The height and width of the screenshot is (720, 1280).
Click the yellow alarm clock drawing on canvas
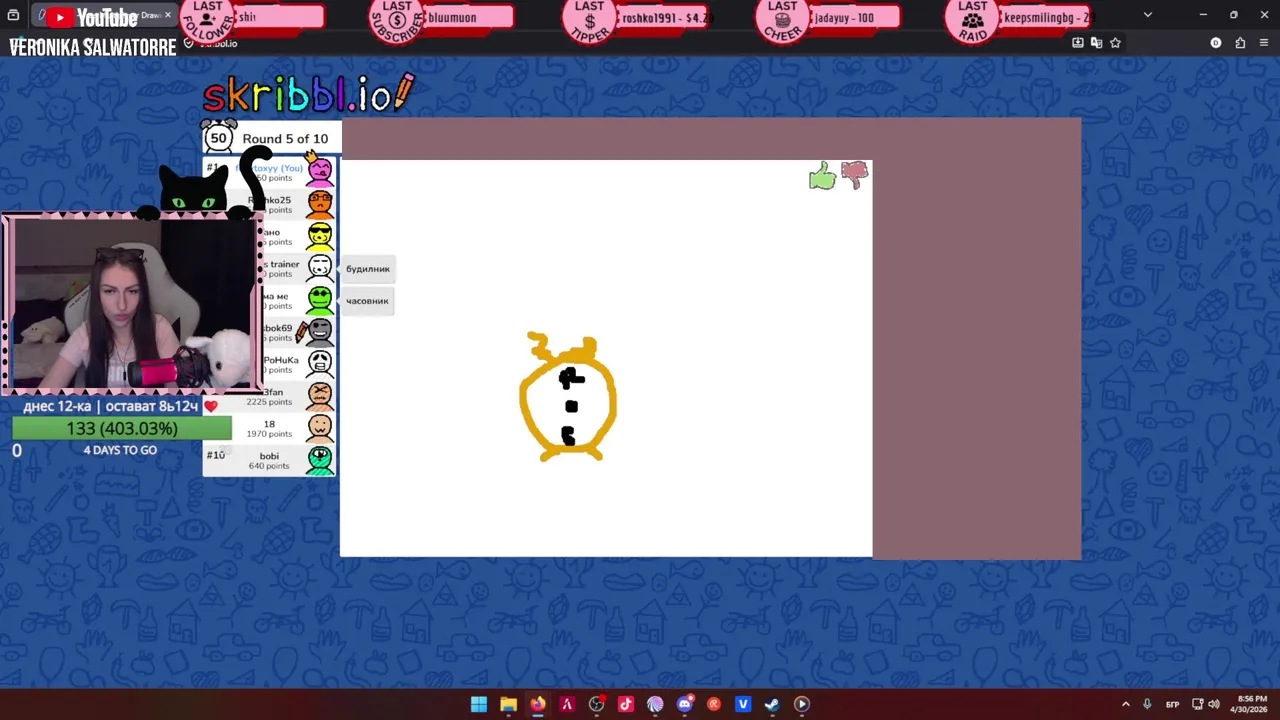568,396
